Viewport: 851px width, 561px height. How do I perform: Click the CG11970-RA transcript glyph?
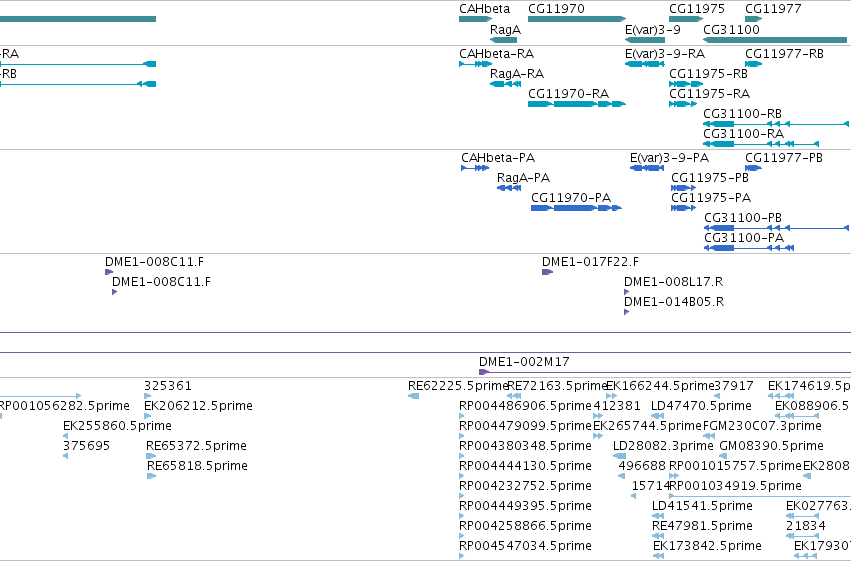[577, 104]
